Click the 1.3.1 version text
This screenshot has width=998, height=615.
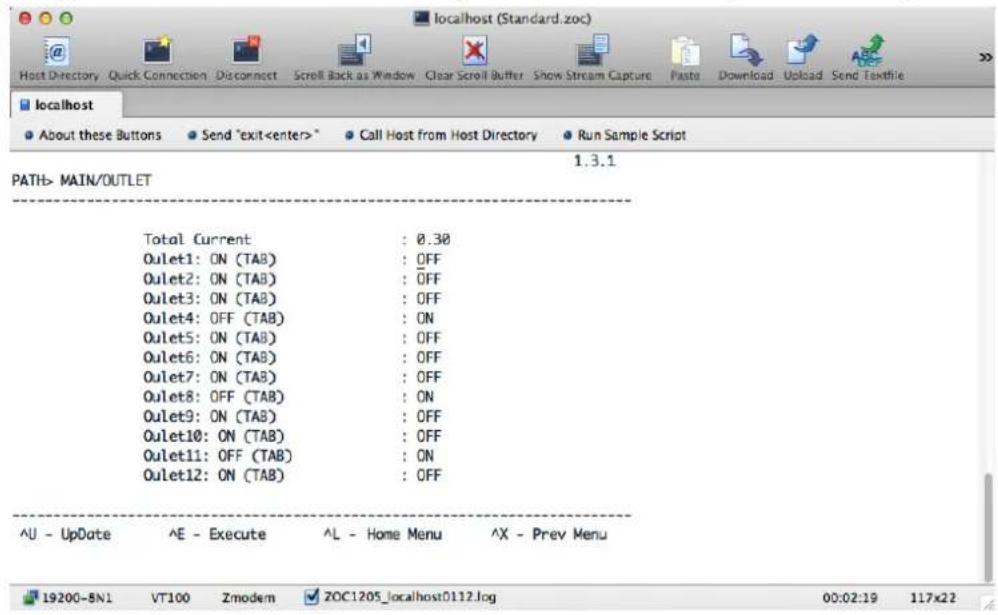point(594,161)
